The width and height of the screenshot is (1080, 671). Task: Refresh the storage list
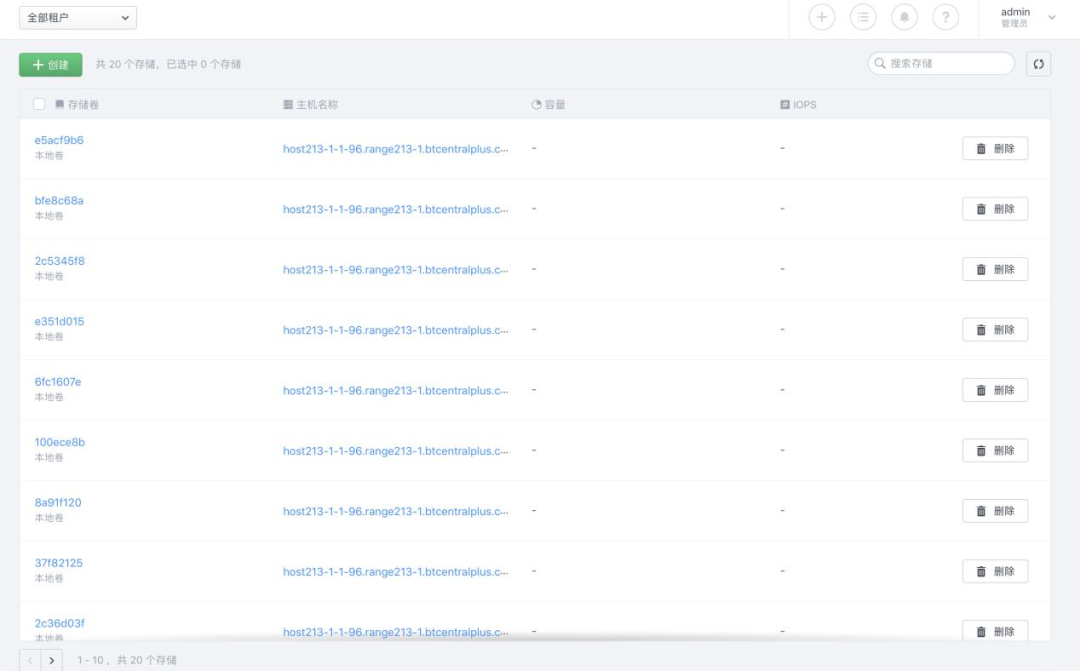[1038, 64]
